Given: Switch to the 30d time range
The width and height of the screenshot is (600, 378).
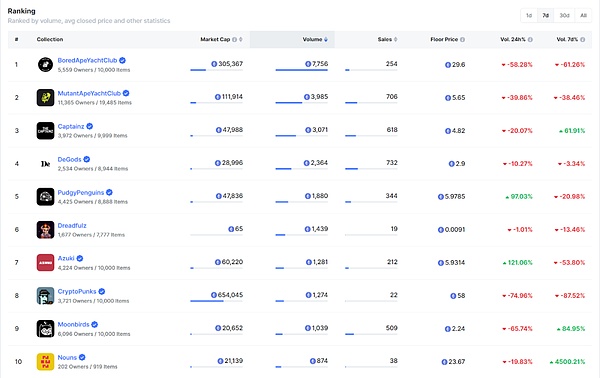Looking at the screenshot, I should [564, 15].
